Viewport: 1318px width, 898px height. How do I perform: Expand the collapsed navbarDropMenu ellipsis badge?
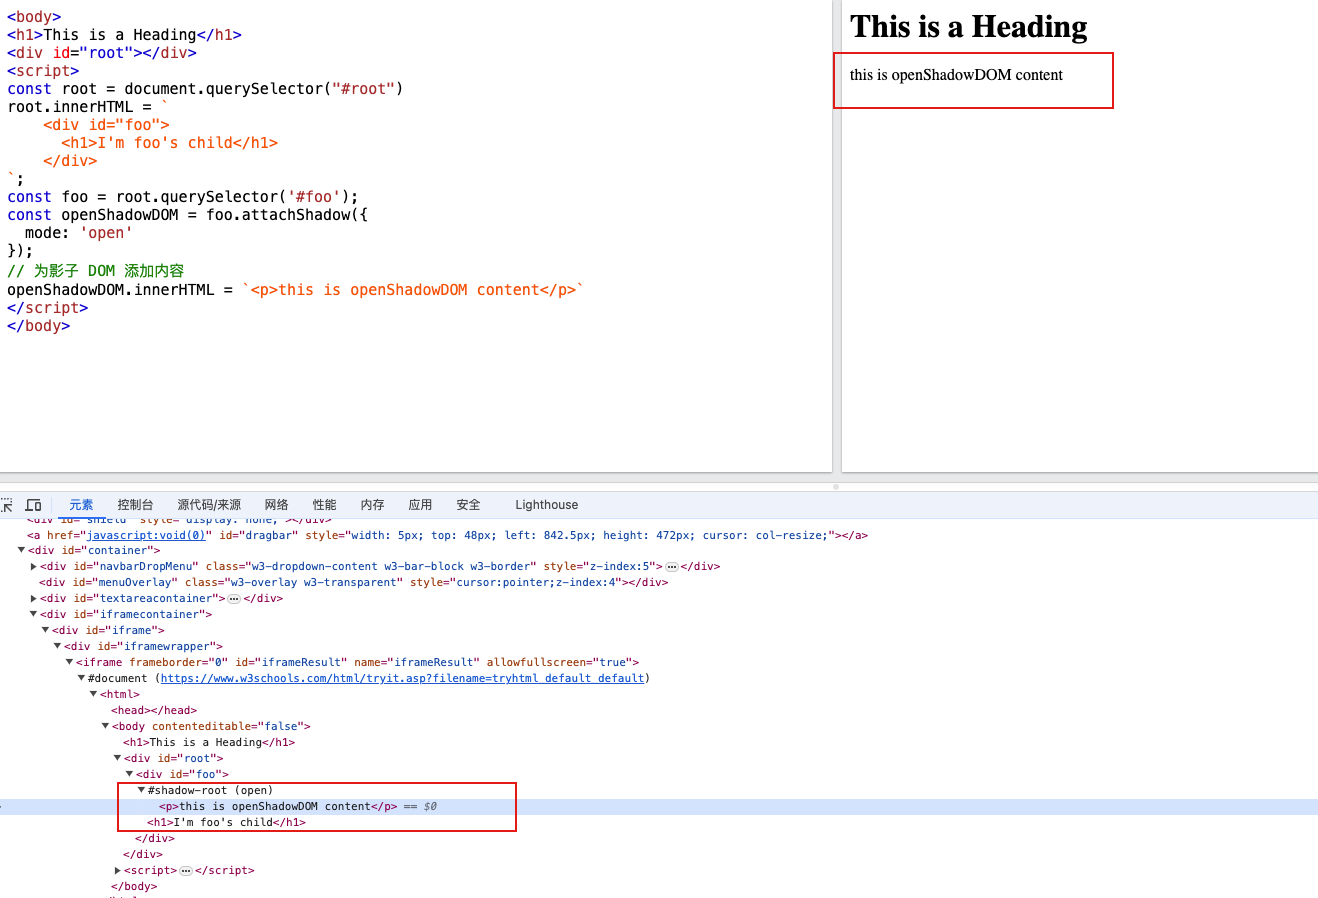[x=672, y=567]
